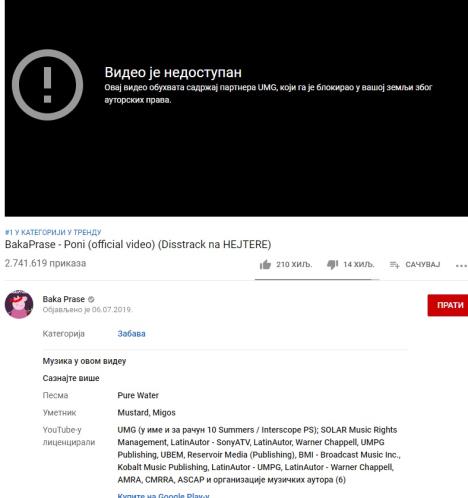This screenshot has width=468, height=498.
Task: Open the Baka Prase channel name link
Action: point(64,299)
